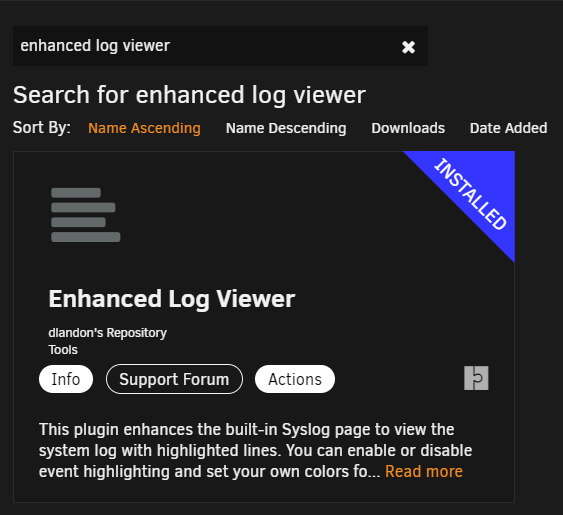Open dlandon's Repository link

[x=107, y=333]
